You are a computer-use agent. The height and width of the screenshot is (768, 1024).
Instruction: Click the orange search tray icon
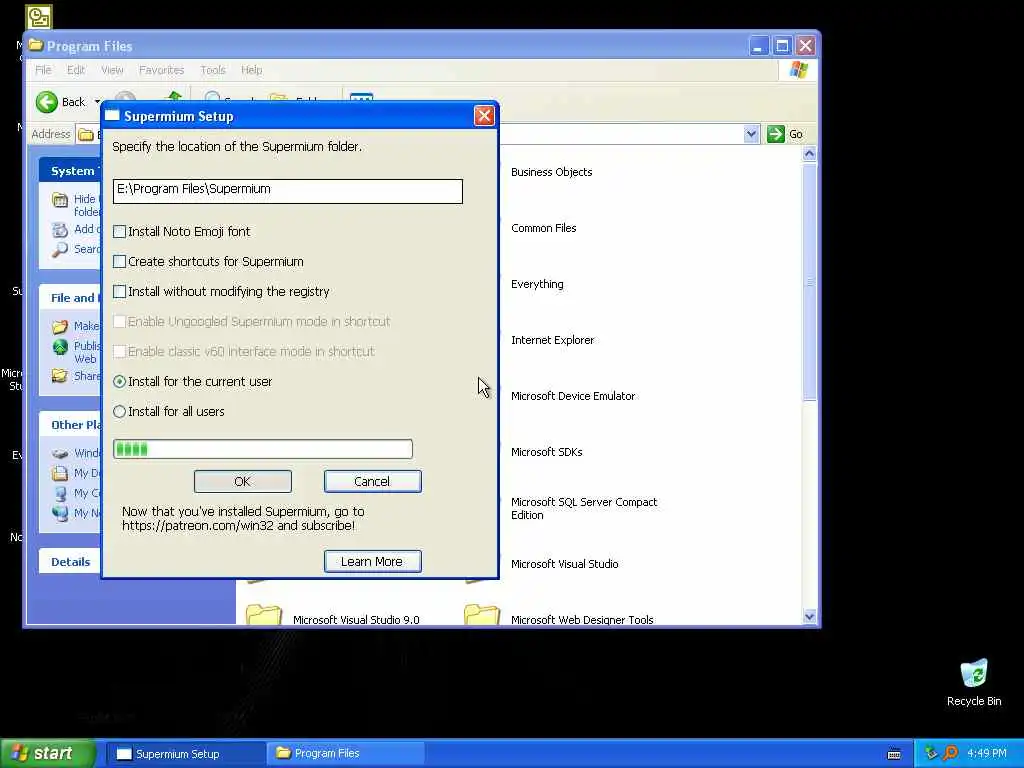pyautogui.click(x=951, y=754)
